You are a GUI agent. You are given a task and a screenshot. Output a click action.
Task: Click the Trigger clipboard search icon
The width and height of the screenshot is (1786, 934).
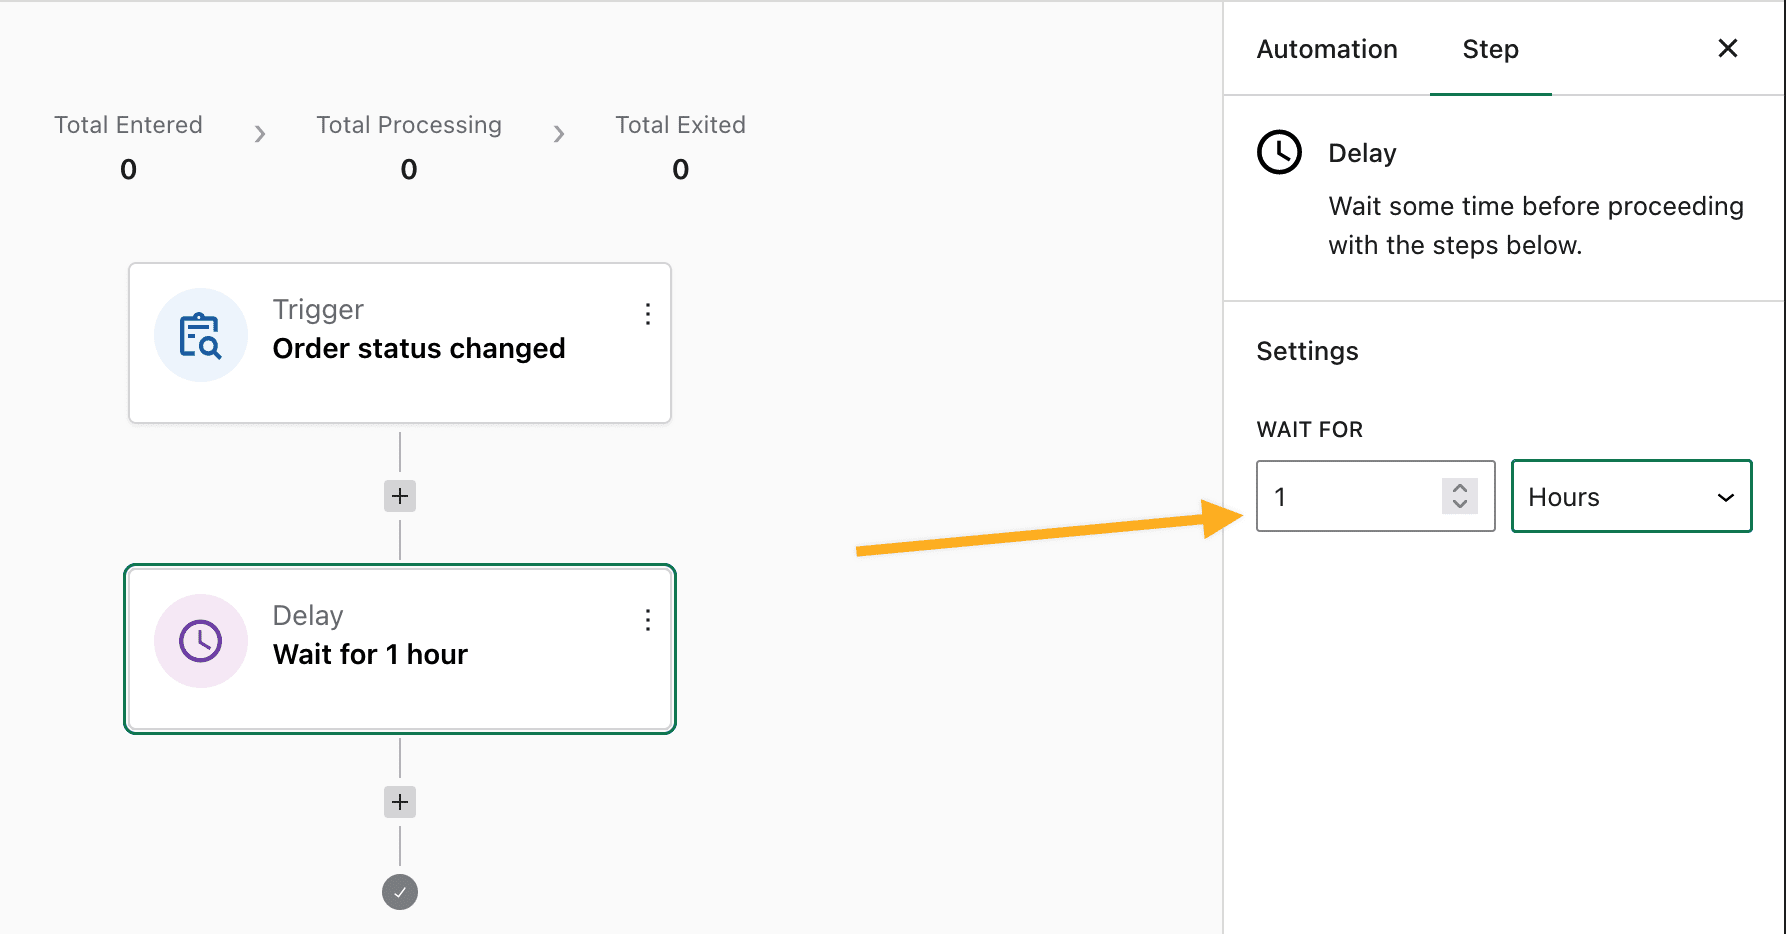click(200, 335)
